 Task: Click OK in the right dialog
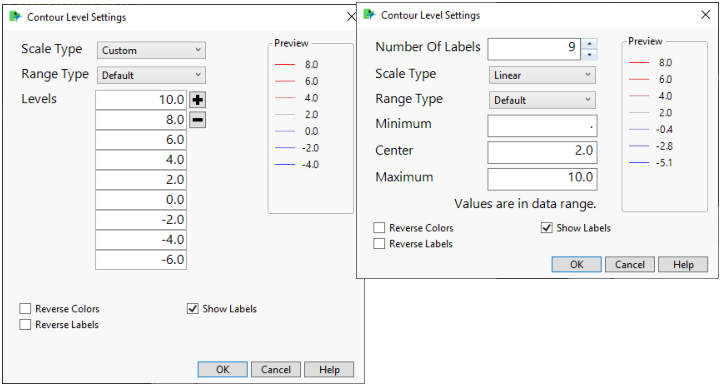[577, 265]
